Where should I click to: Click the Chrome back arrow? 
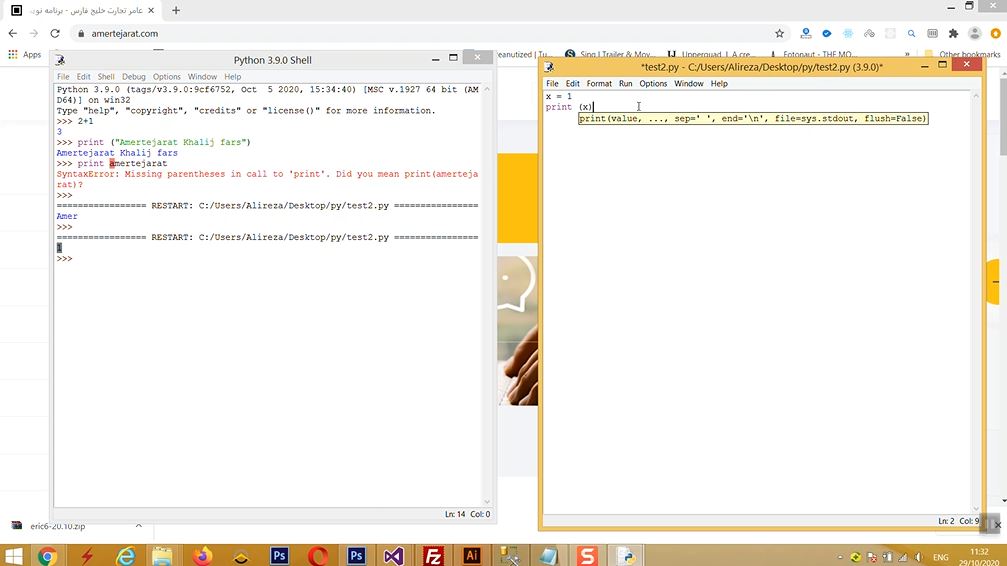tap(13, 33)
